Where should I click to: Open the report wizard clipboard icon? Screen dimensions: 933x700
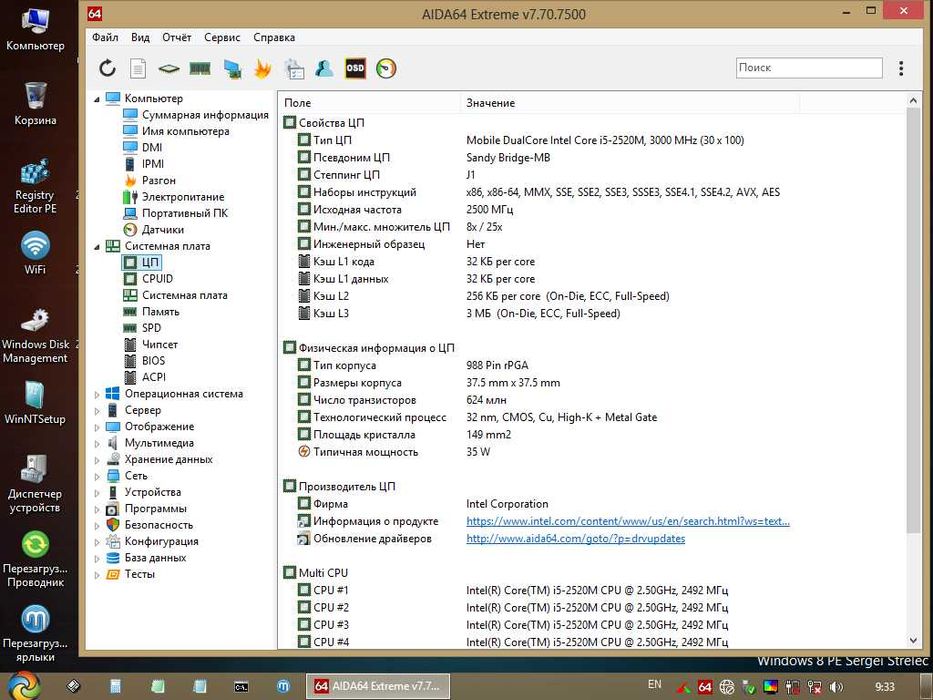(x=294, y=68)
